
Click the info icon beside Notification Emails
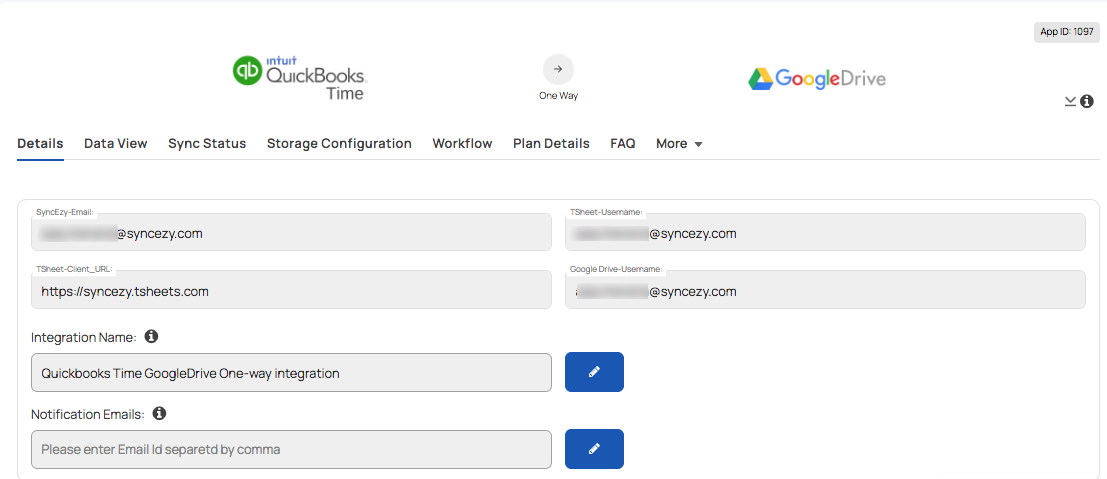(x=160, y=413)
